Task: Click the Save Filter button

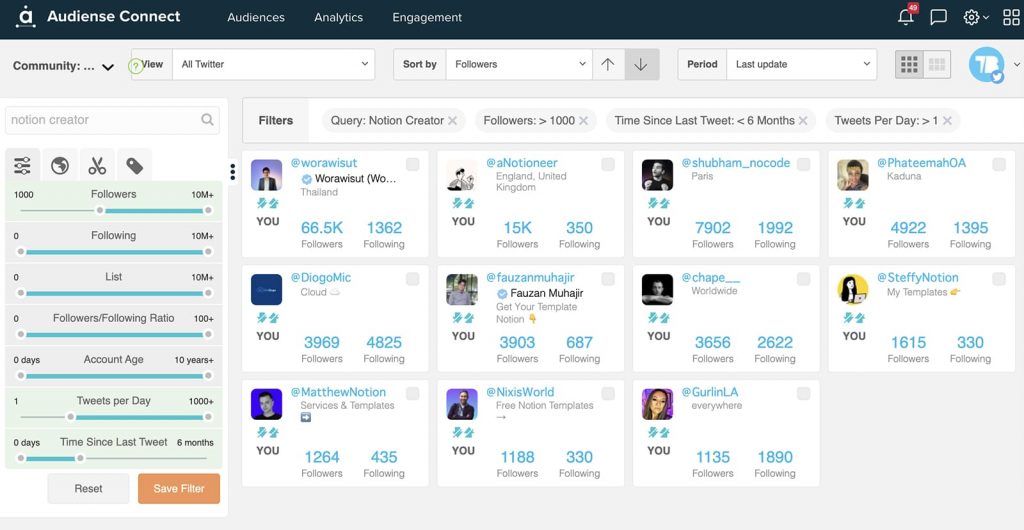Action: pyautogui.click(x=179, y=488)
